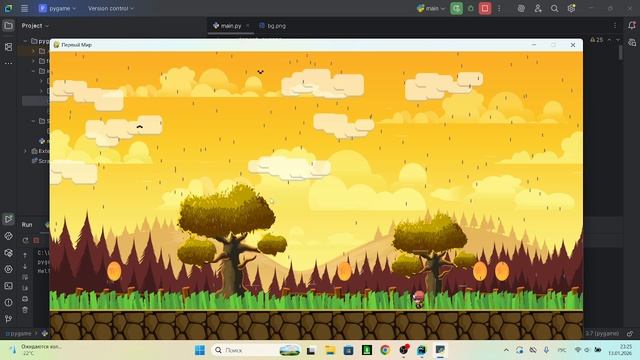The width and height of the screenshot is (640, 360).
Task: Open the Problems tool window icon
Action: (8, 303)
